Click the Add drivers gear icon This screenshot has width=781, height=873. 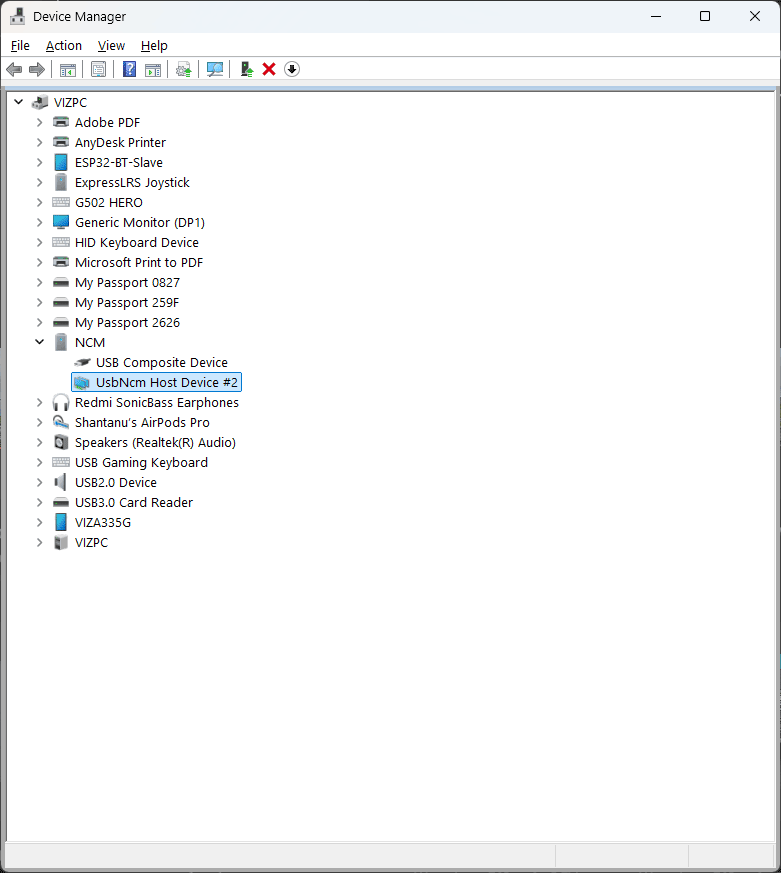coord(183,70)
